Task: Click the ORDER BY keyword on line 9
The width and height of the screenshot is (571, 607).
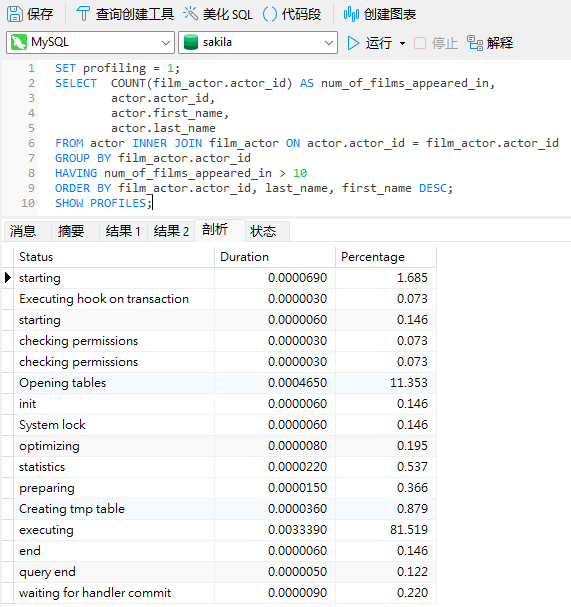Action: (x=83, y=188)
